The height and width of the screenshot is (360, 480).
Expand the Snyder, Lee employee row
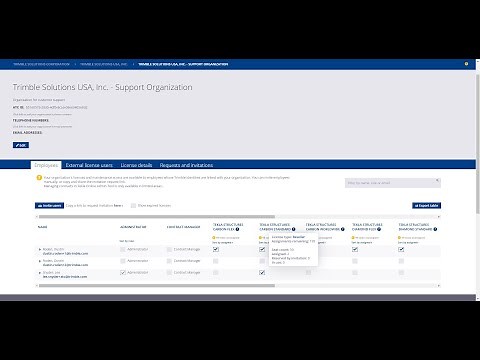pyautogui.click(x=40, y=273)
